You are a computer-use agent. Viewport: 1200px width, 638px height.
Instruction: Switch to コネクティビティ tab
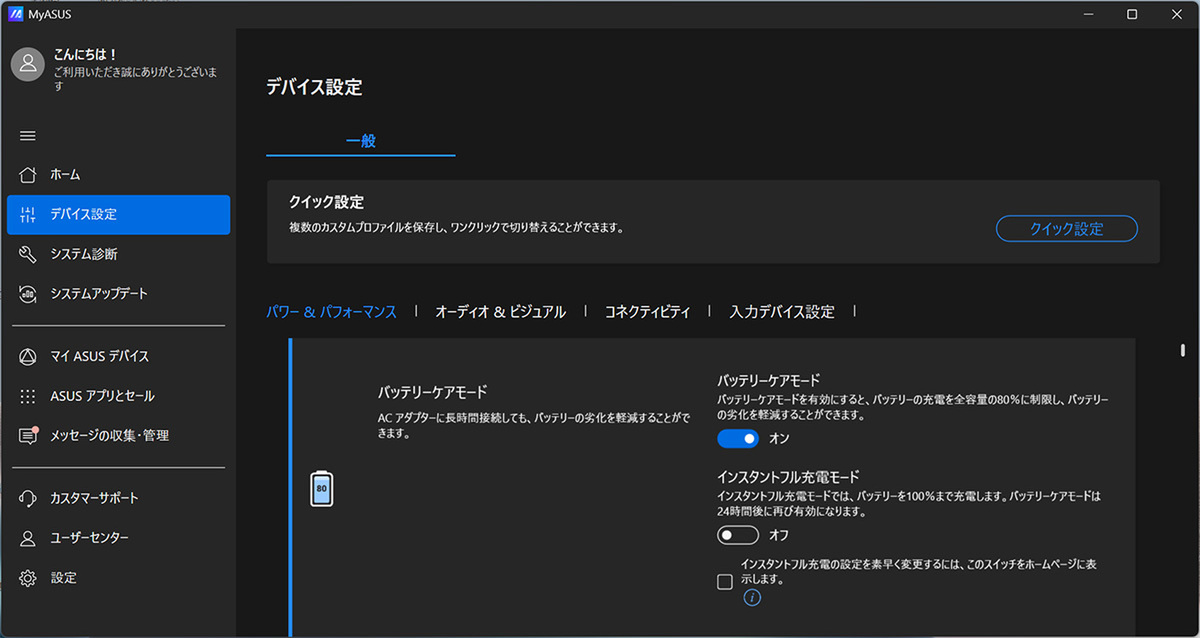pyautogui.click(x=648, y=312)
